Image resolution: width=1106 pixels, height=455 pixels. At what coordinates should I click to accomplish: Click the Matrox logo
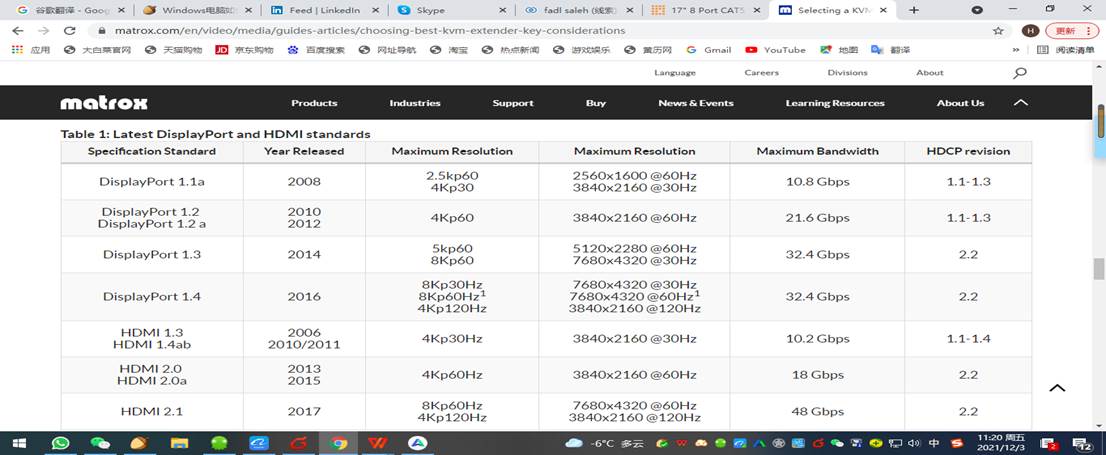pyautogui.click(x=104, y=103)
